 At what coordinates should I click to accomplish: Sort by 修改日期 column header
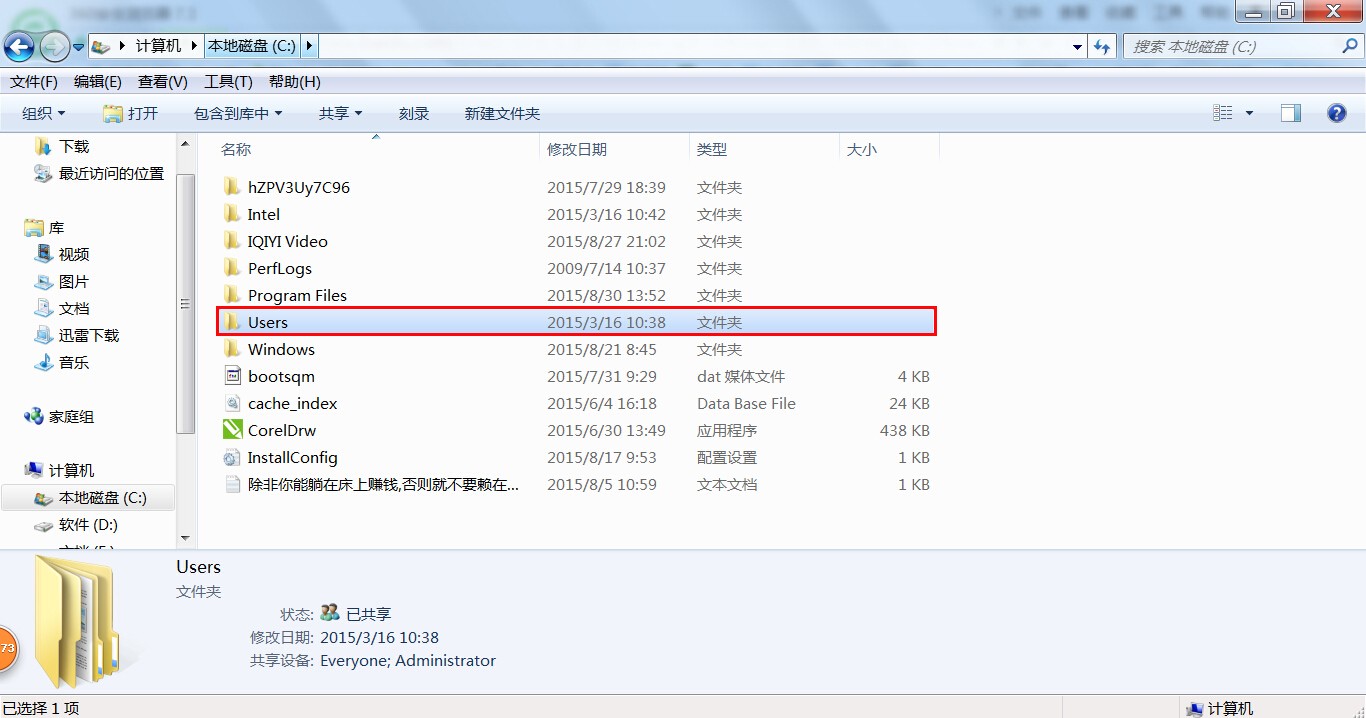click(577, 149)
